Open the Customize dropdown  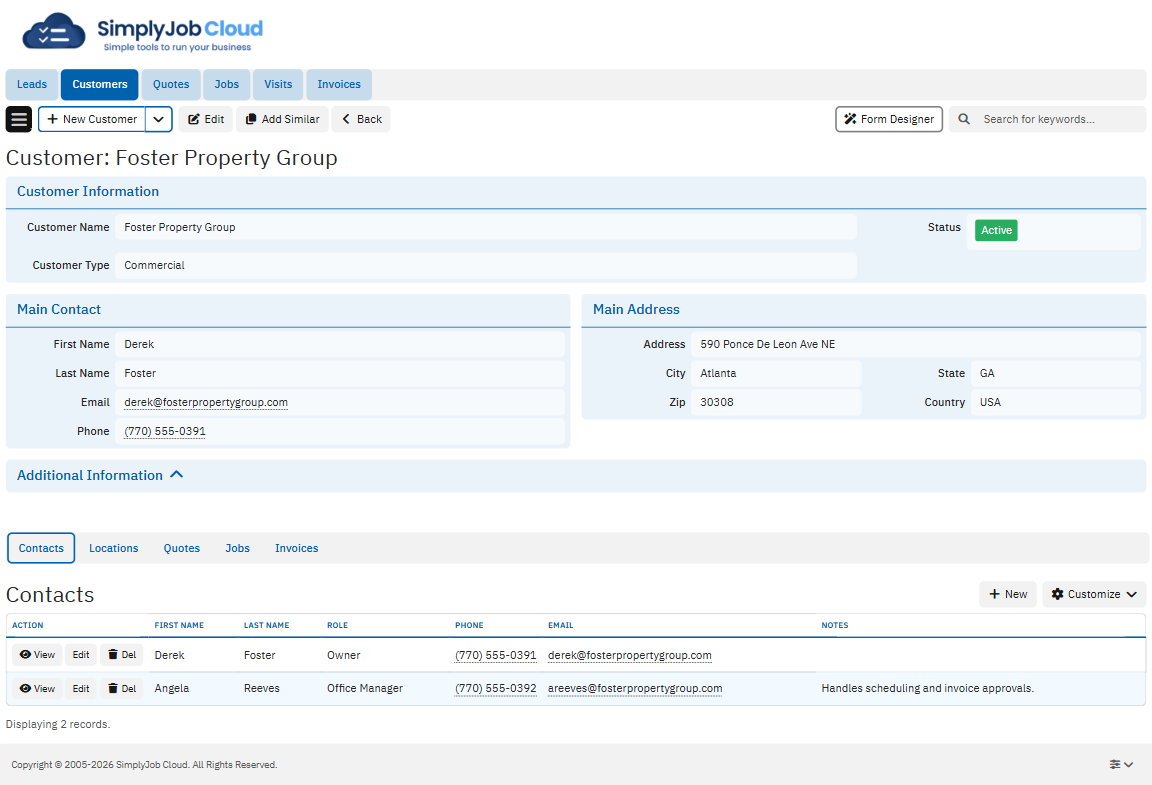click(1093, 594)
